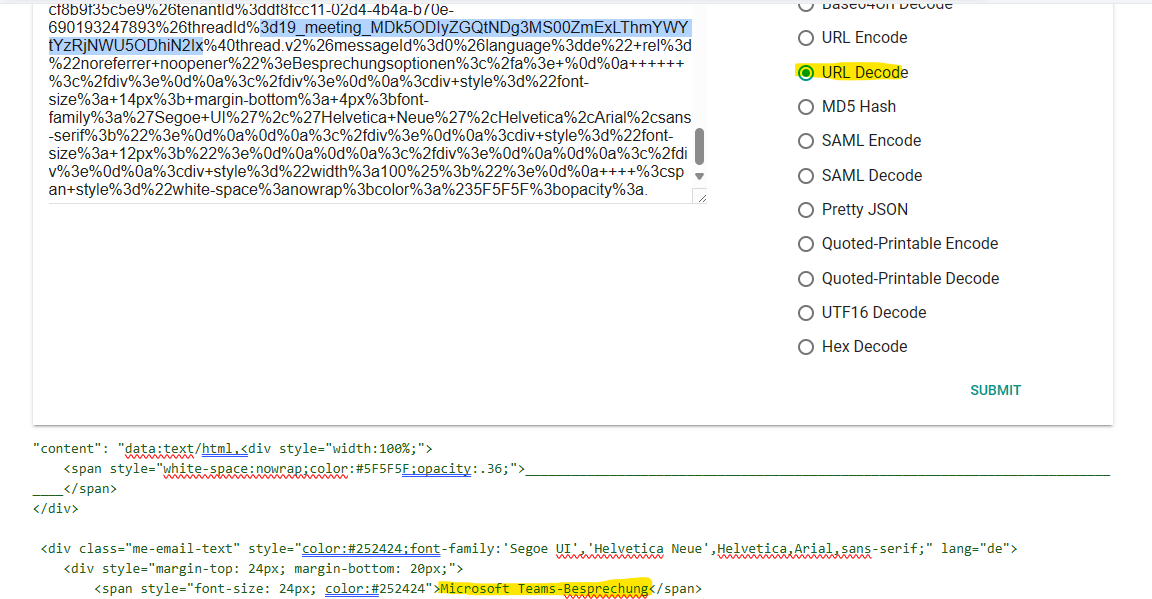
Task: Pick the SAML Encode option
Action: 805,140
